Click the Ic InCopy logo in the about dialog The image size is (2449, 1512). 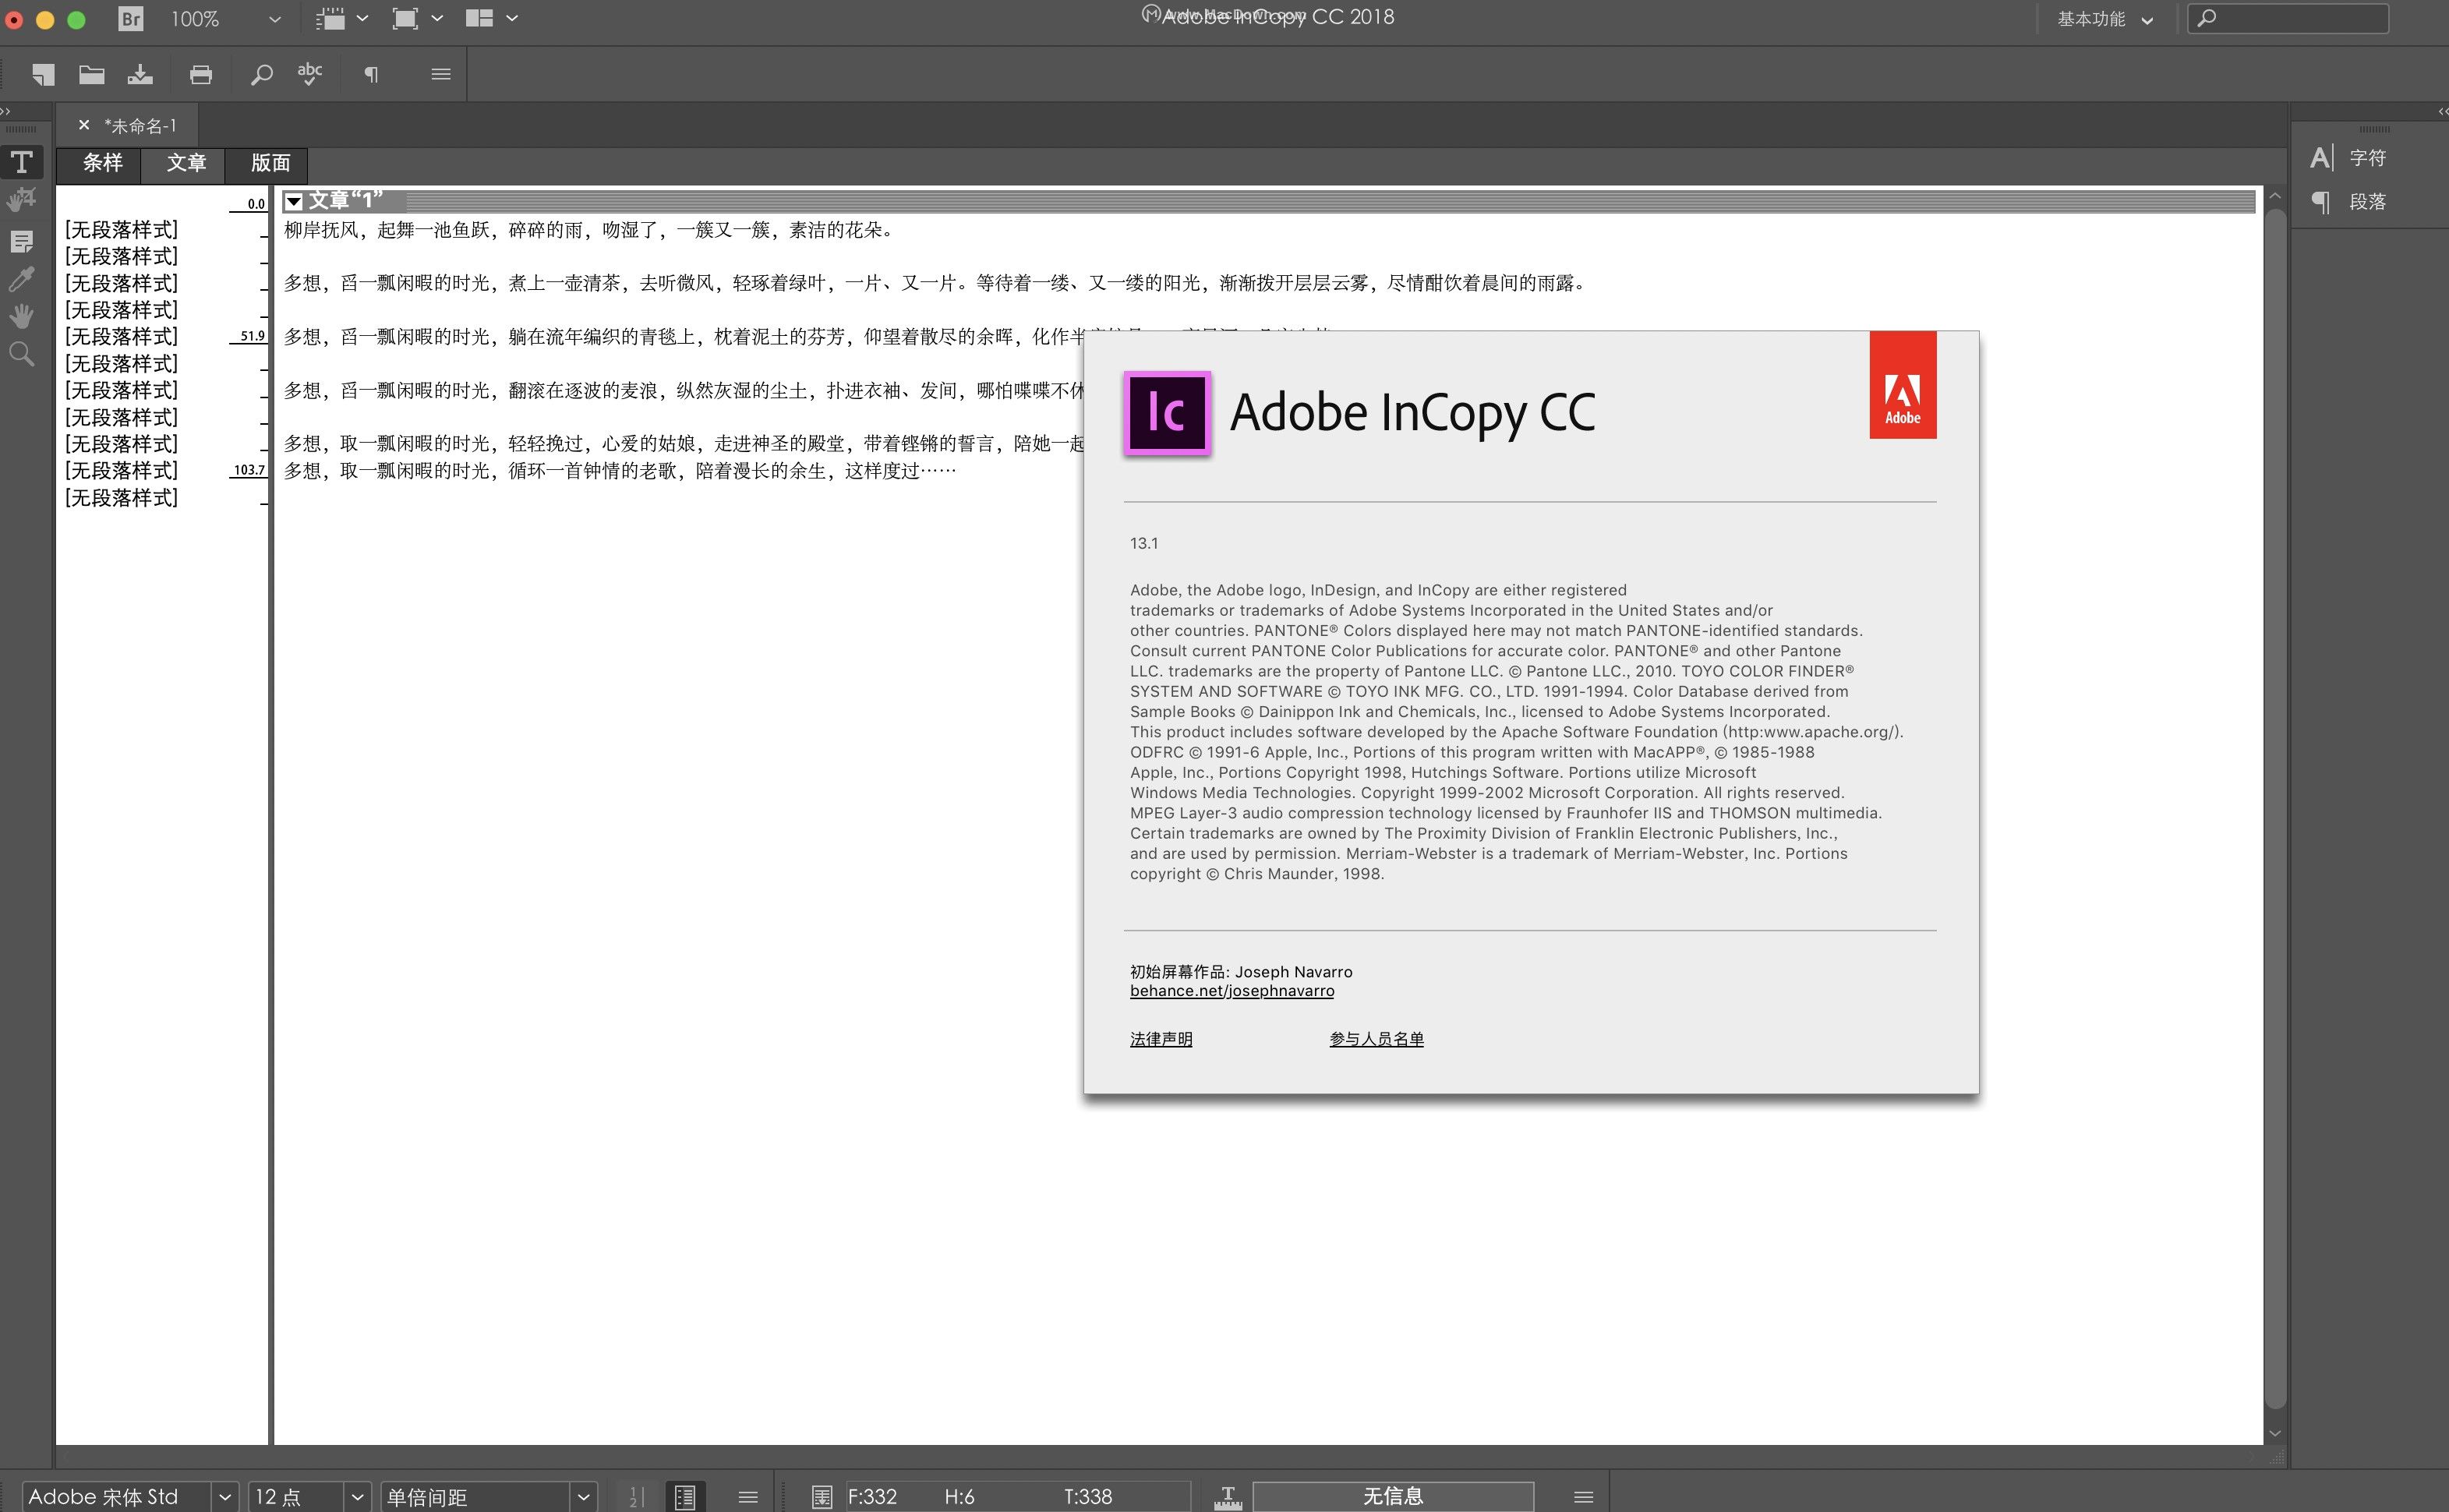[x=1167, y=413]
